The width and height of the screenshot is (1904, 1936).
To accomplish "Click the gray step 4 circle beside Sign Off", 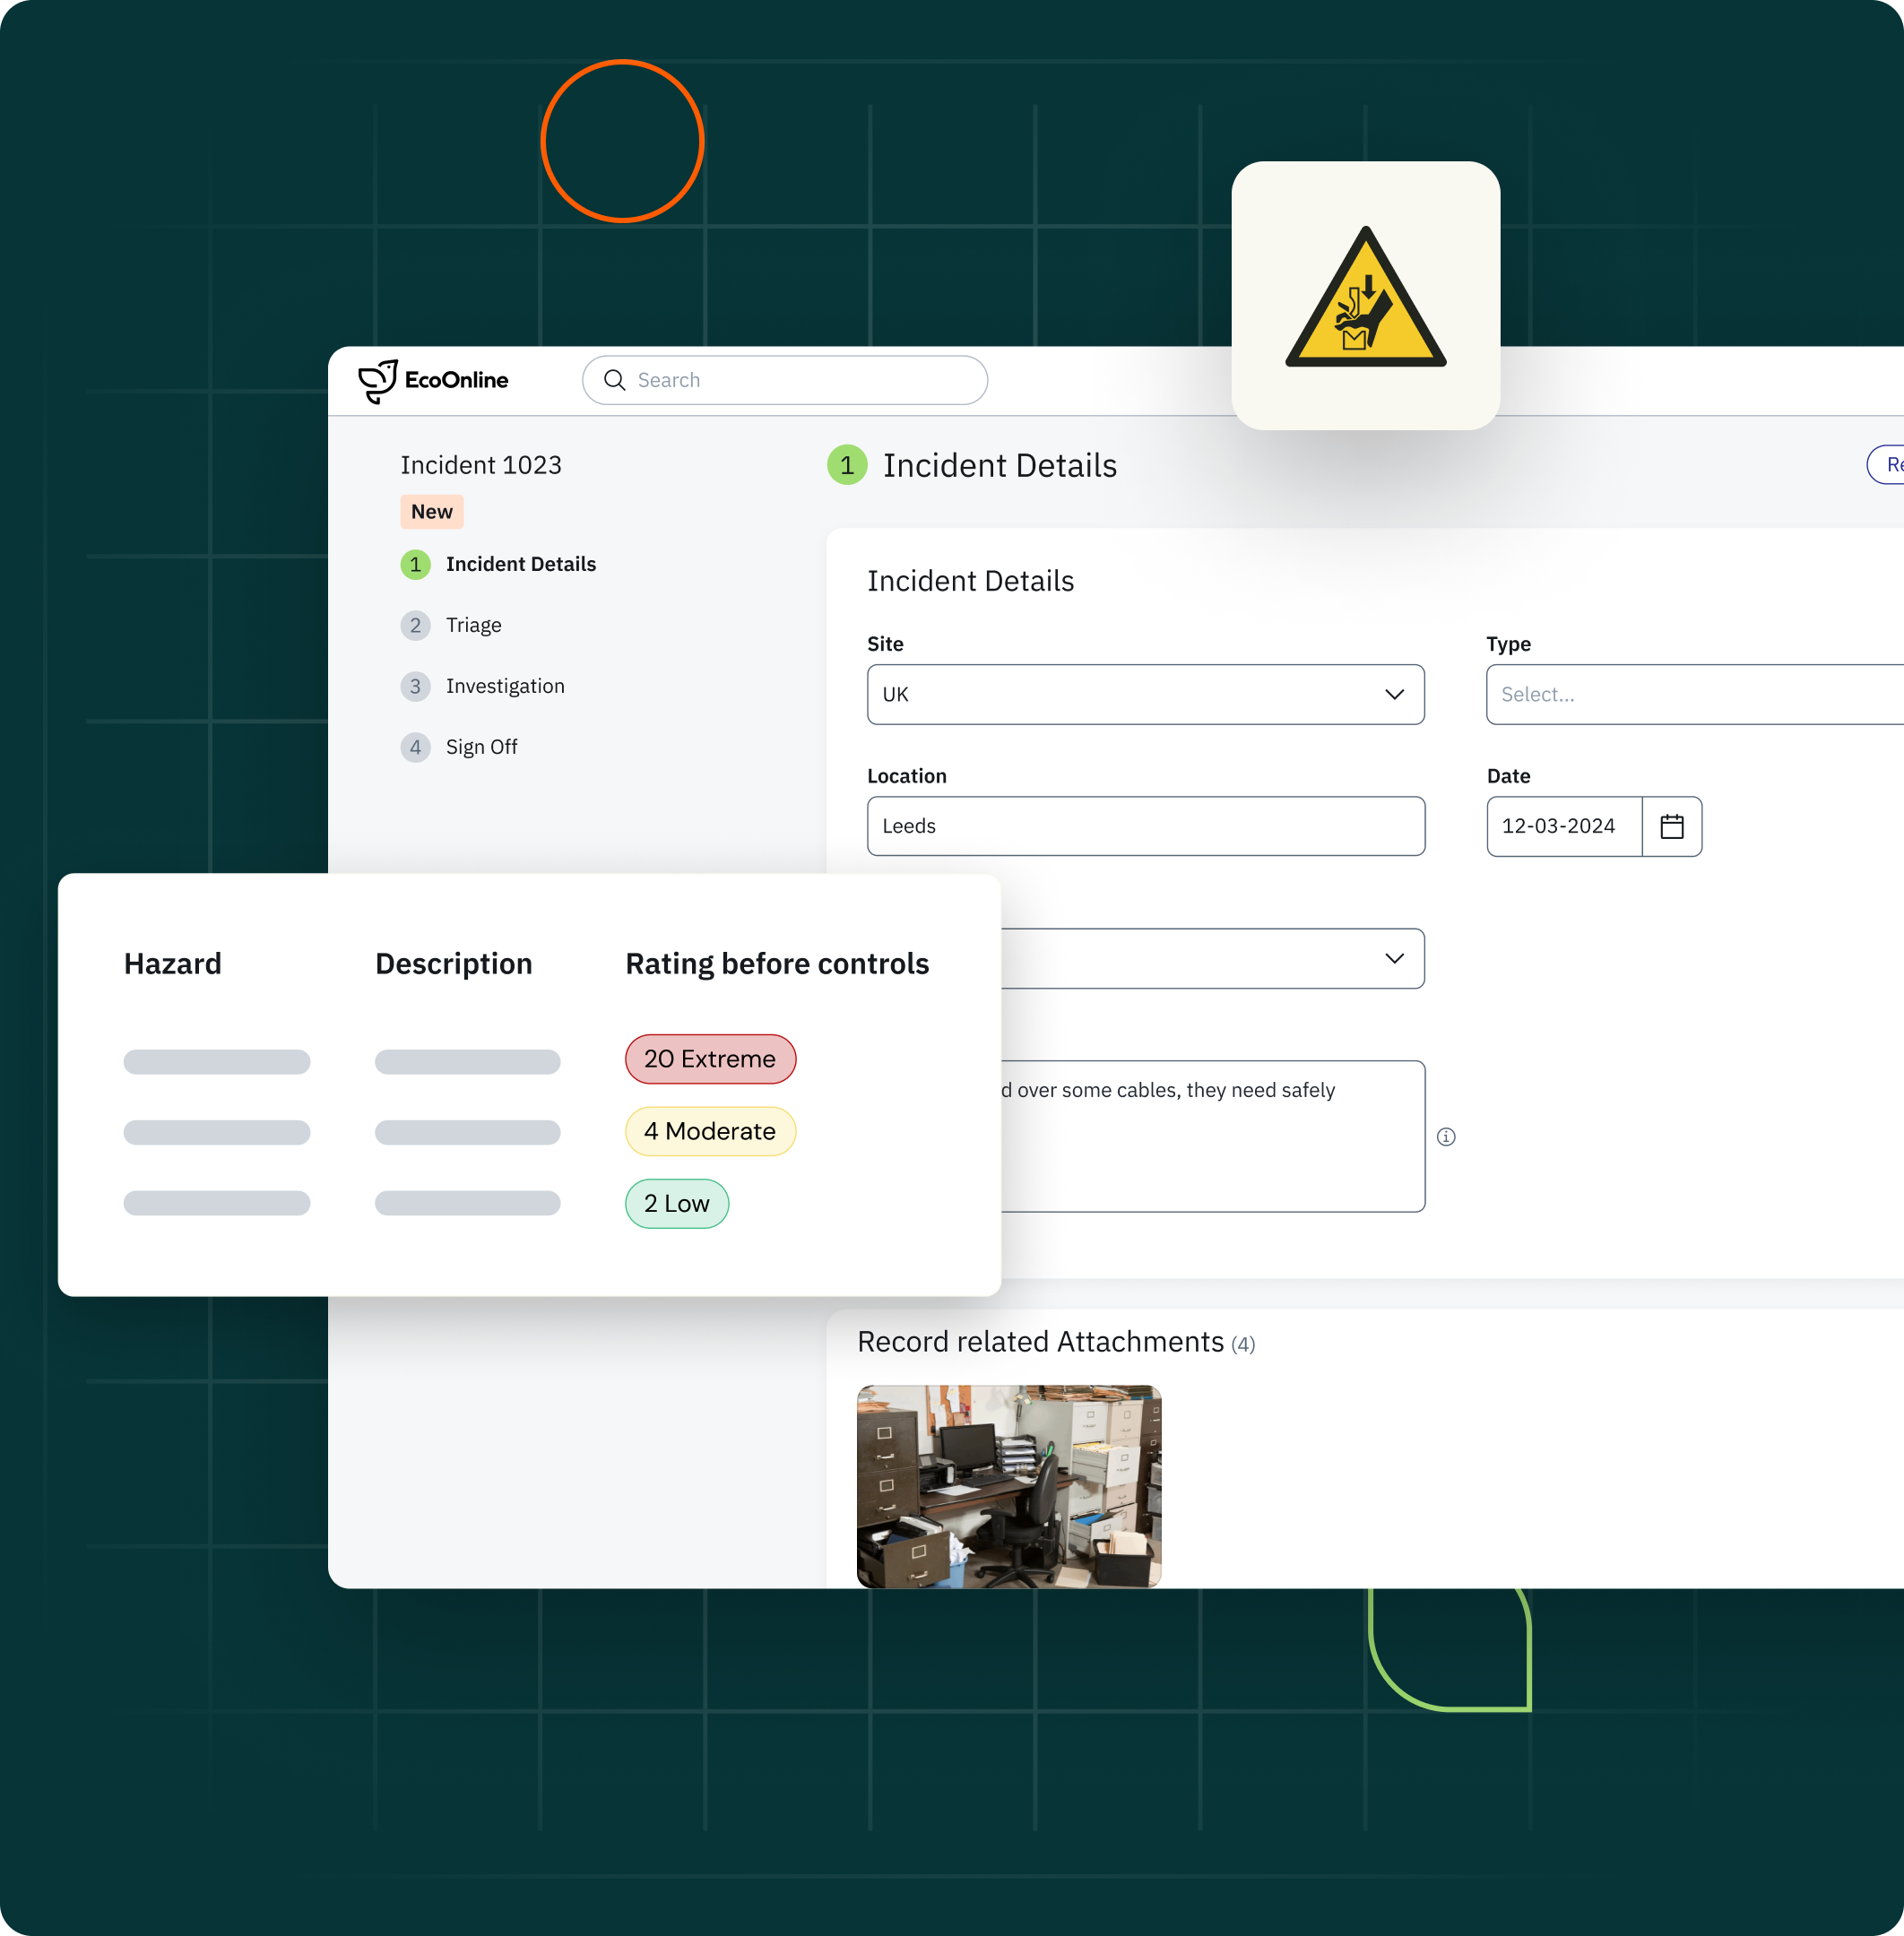I will pos(415,747).
